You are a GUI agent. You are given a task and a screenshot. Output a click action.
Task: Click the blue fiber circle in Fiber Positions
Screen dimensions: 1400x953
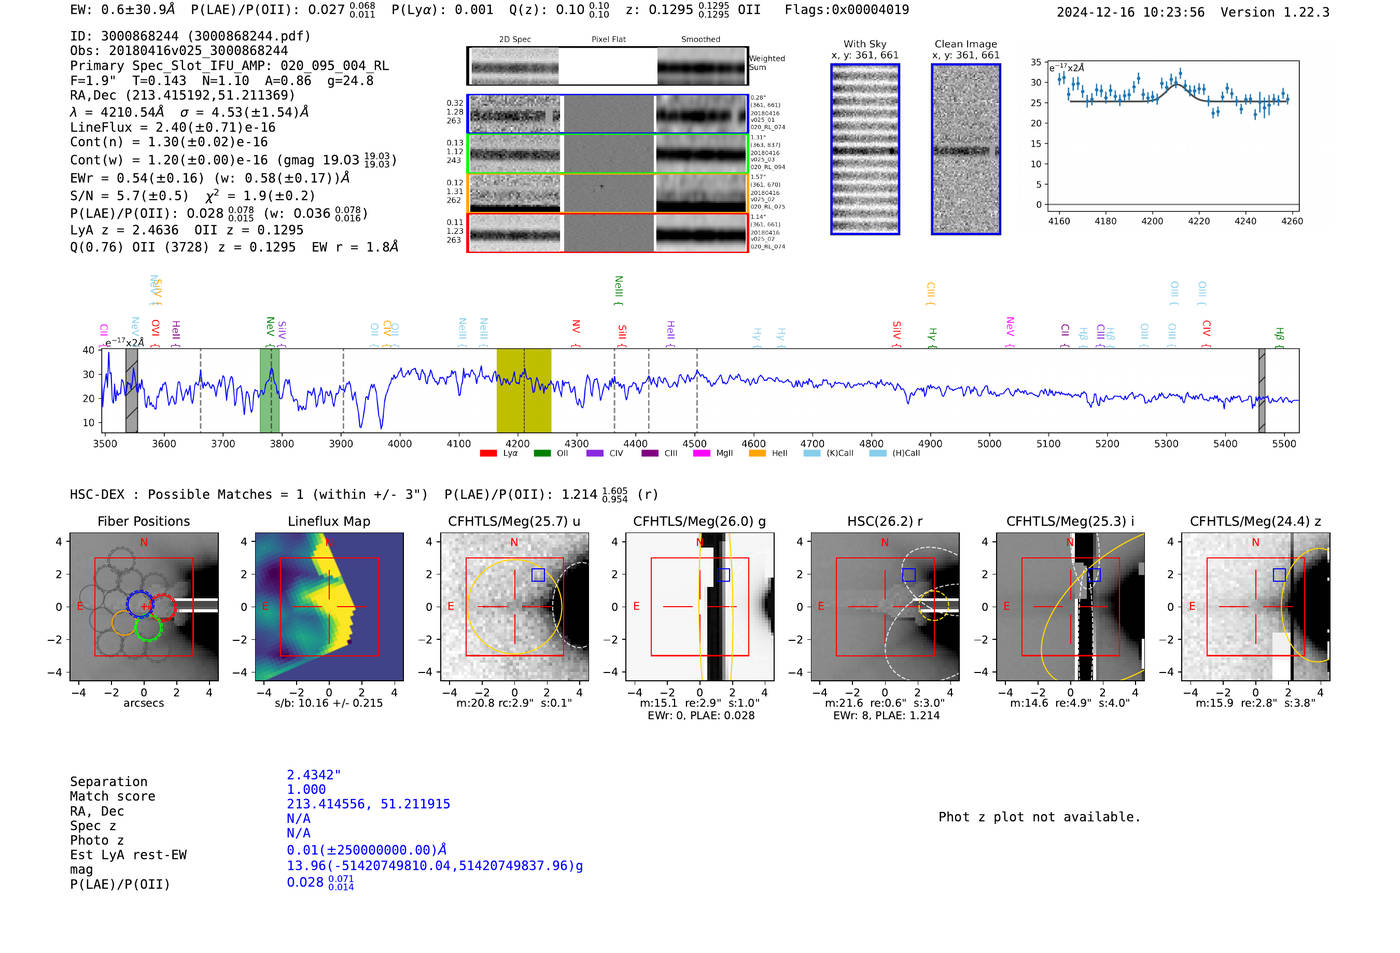coord(139,603)
